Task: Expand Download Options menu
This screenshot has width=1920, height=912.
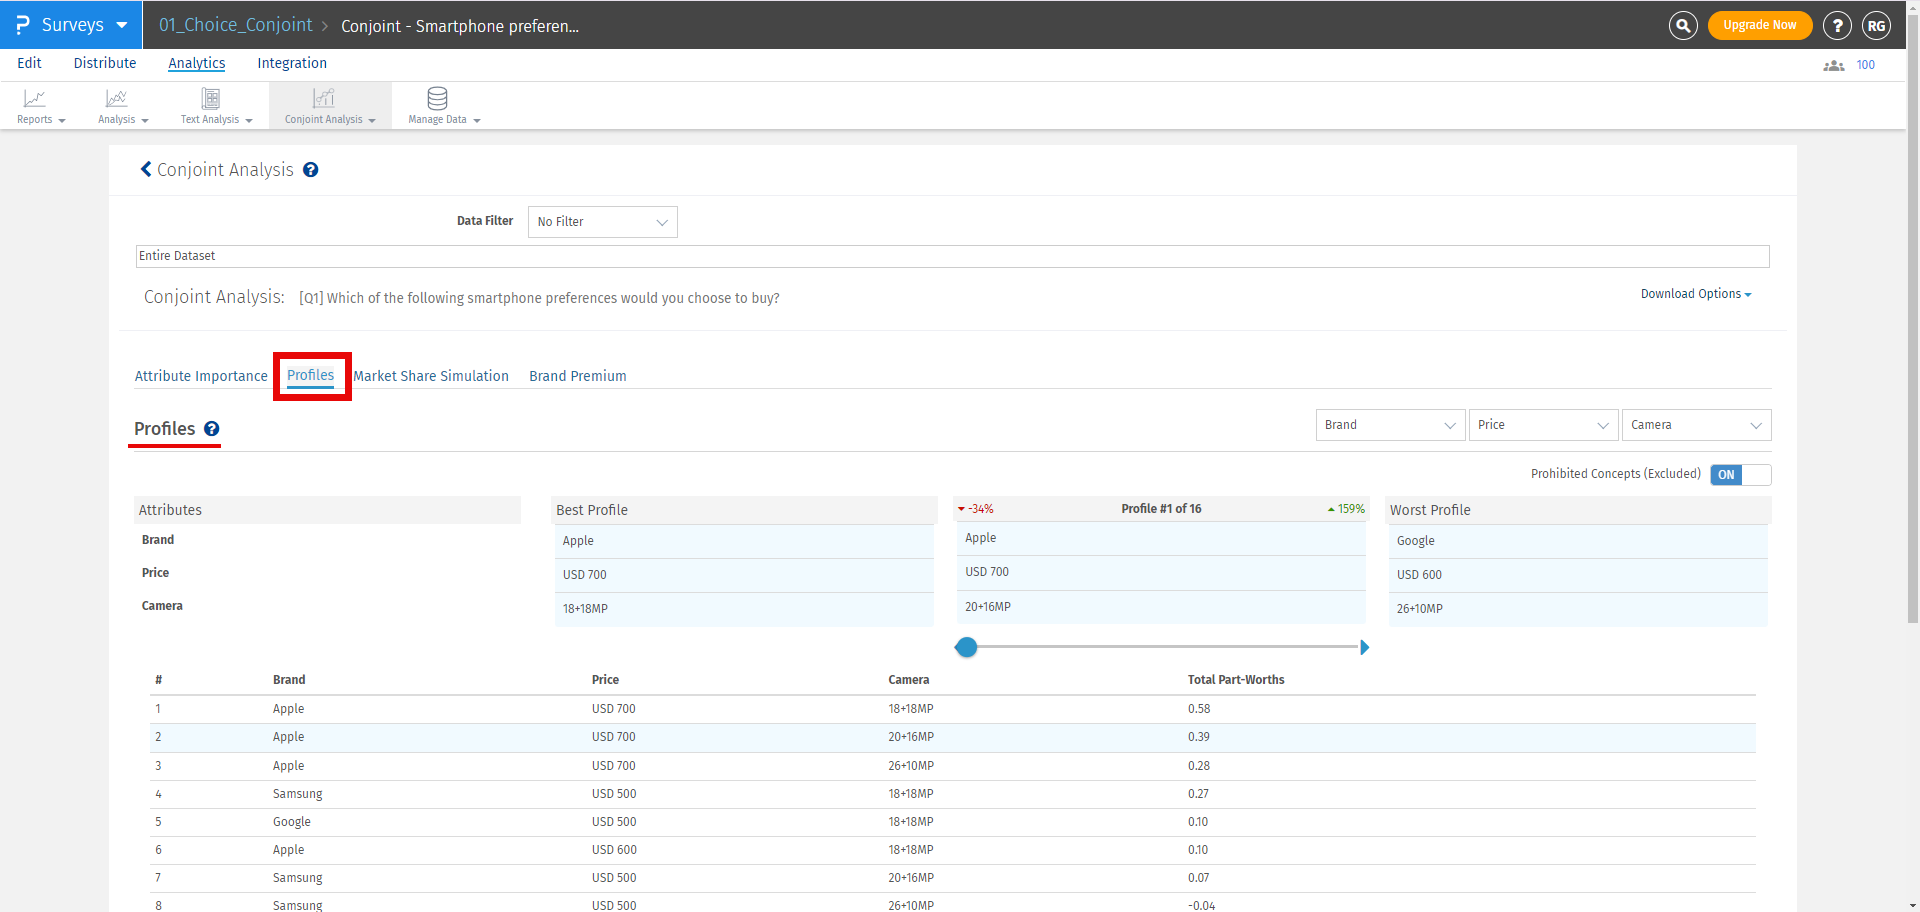Action: 1695,294
